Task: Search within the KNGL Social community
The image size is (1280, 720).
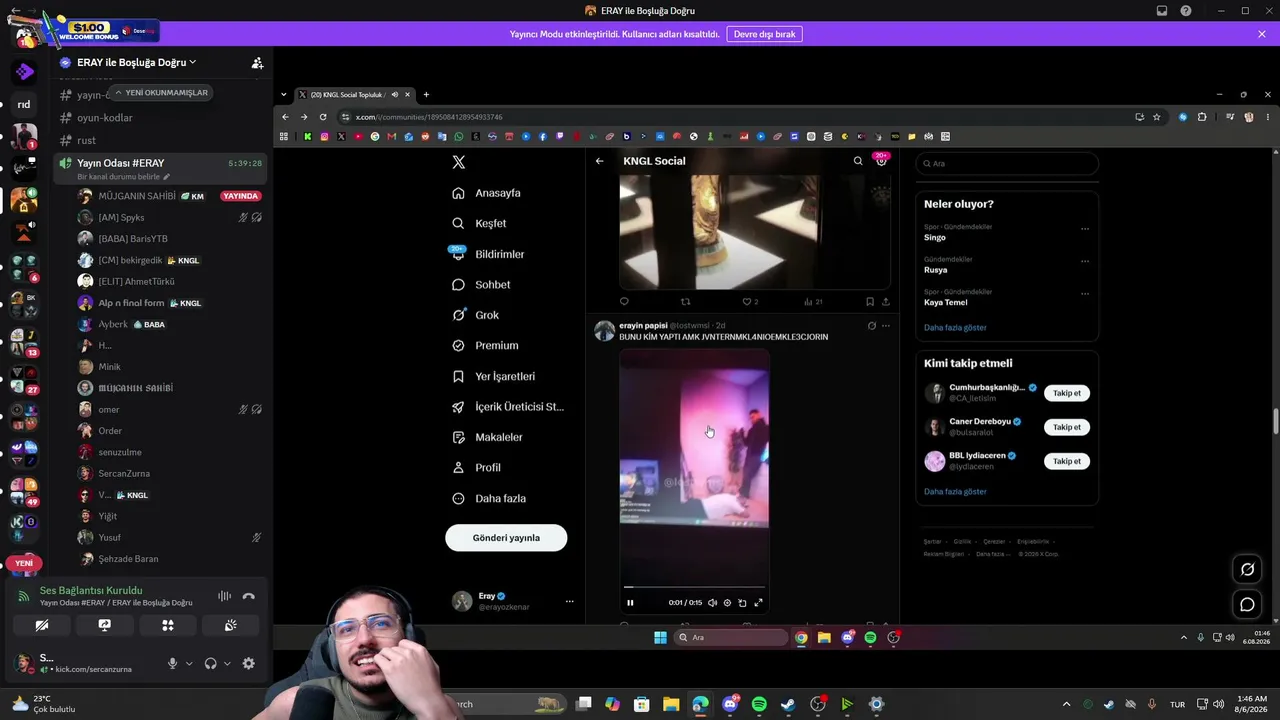Action: click(x=858, y=161)
